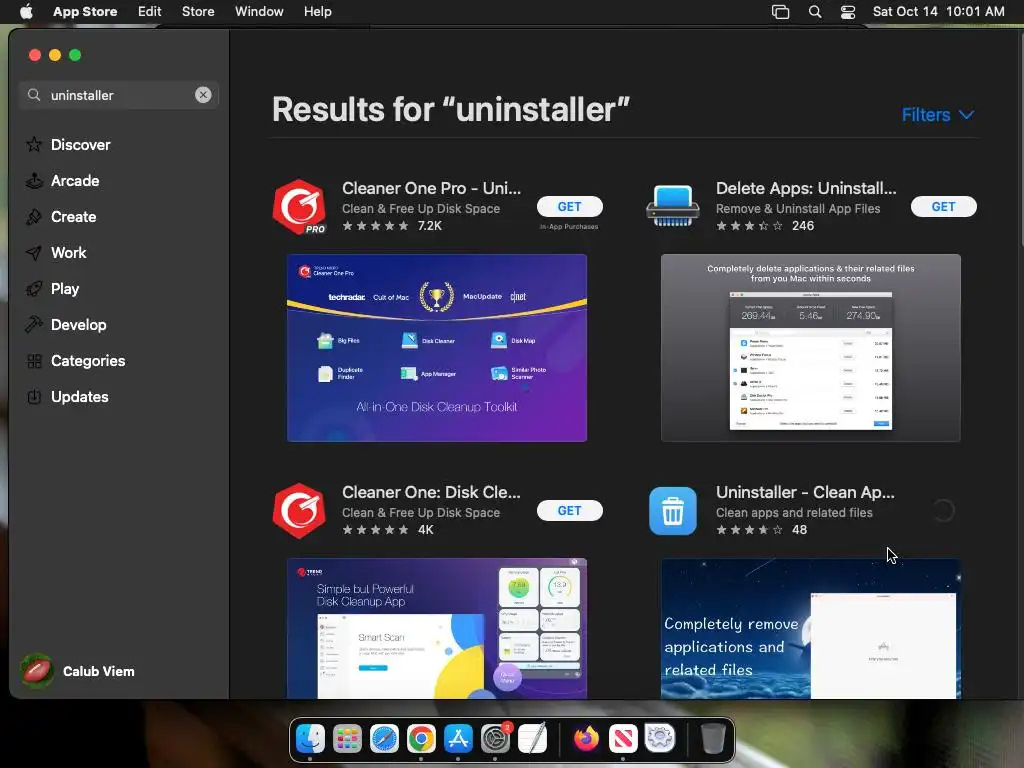
Task: Launch Firefox from the Dock
Action: (x=586, y=739)
